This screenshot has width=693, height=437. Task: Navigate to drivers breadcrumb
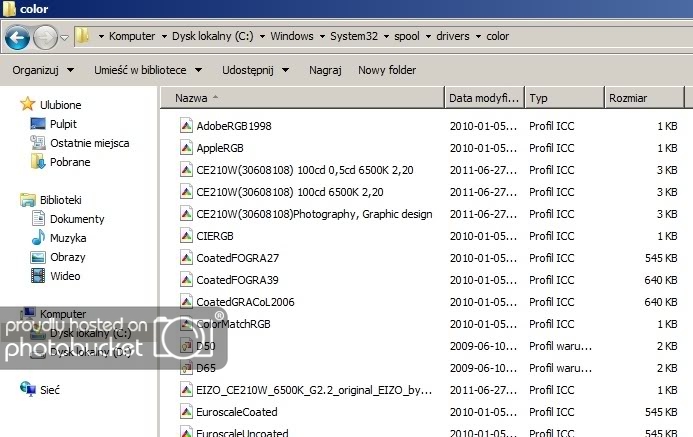click(x=453, y=36)
